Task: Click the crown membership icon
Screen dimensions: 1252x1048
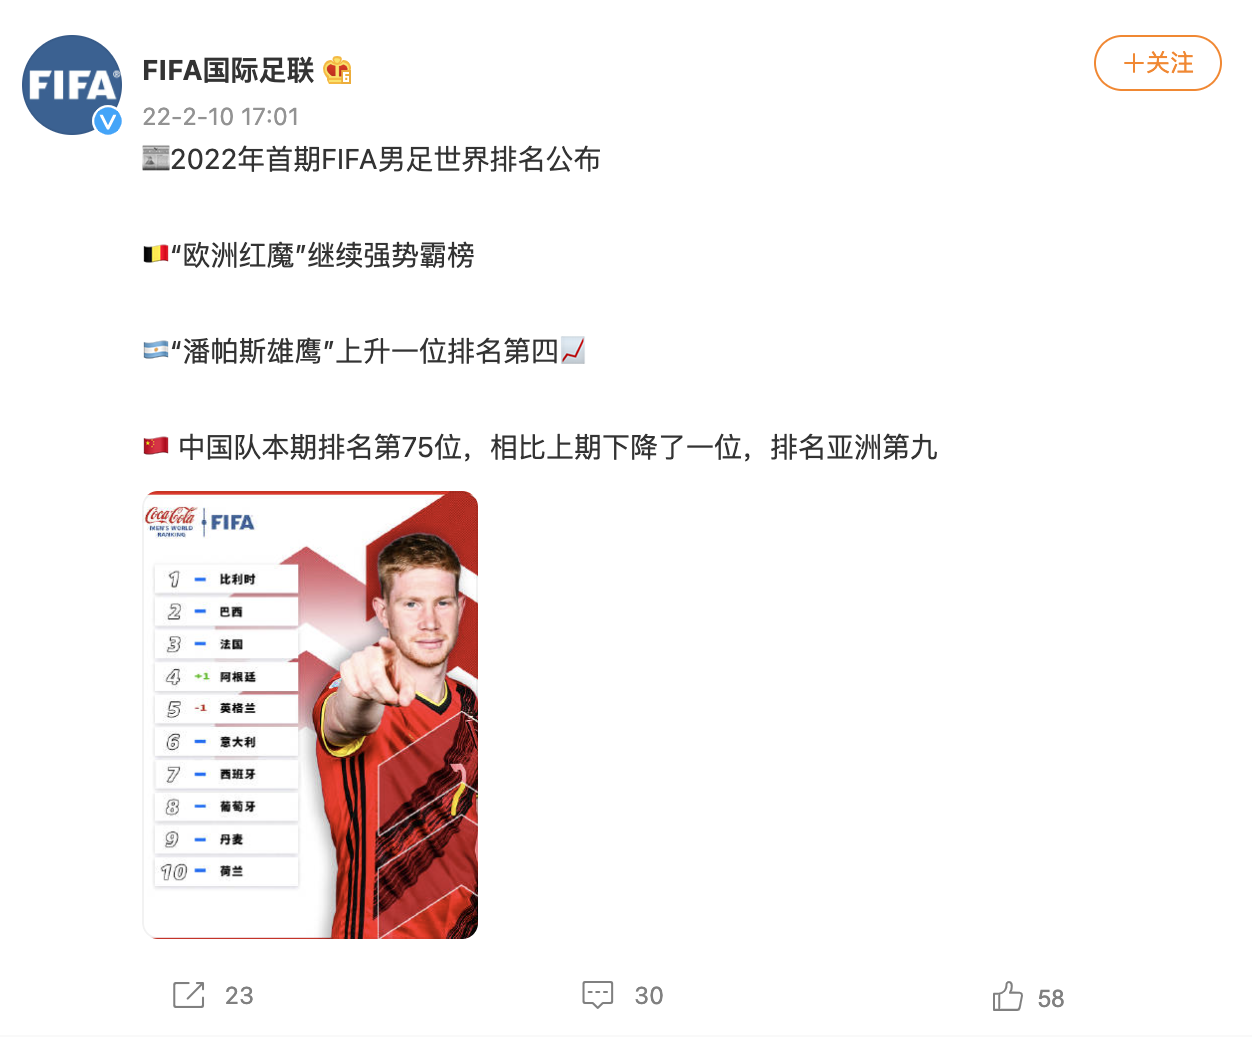Action: click(338, 70)
